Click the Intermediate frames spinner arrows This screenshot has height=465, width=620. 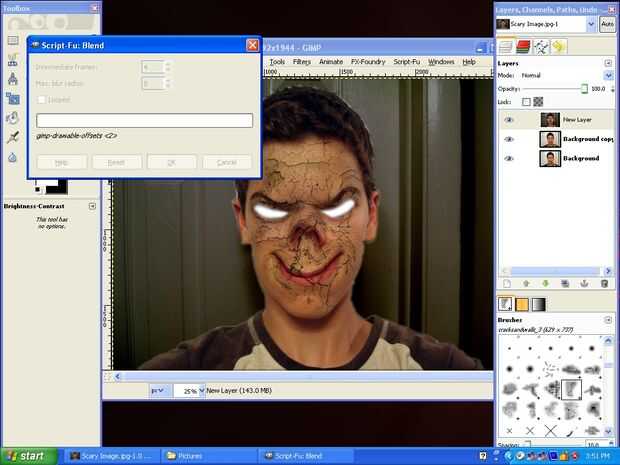click(x=168, y=67)
